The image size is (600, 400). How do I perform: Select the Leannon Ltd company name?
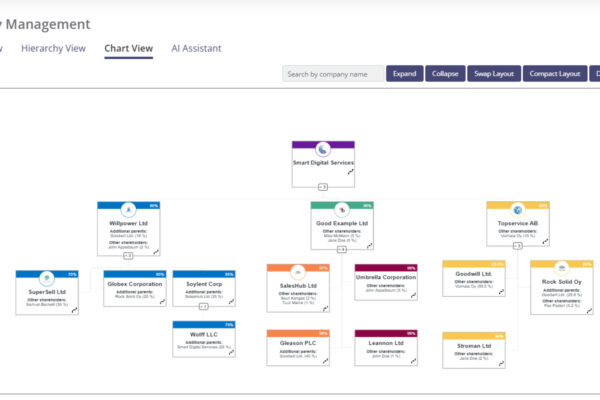click(386, 343)
